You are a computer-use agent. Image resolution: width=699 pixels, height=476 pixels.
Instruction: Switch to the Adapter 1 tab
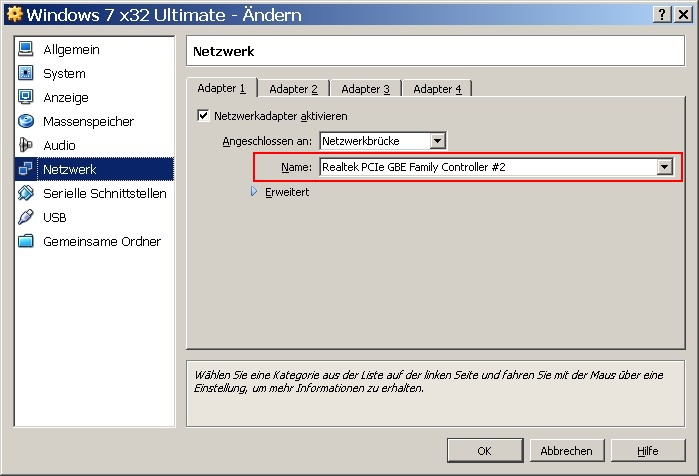click(x=222, y=88)
